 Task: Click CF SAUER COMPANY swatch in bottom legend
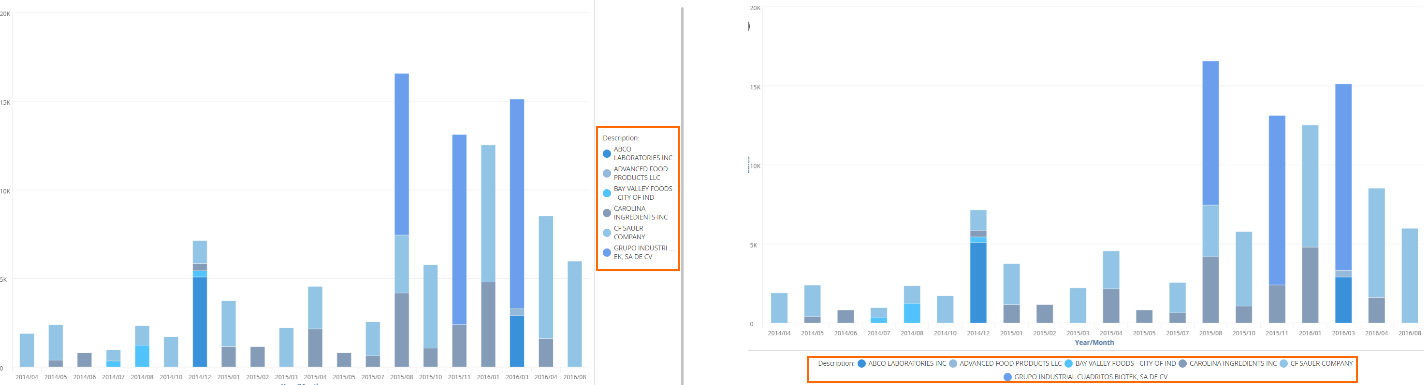point(1284,364)
